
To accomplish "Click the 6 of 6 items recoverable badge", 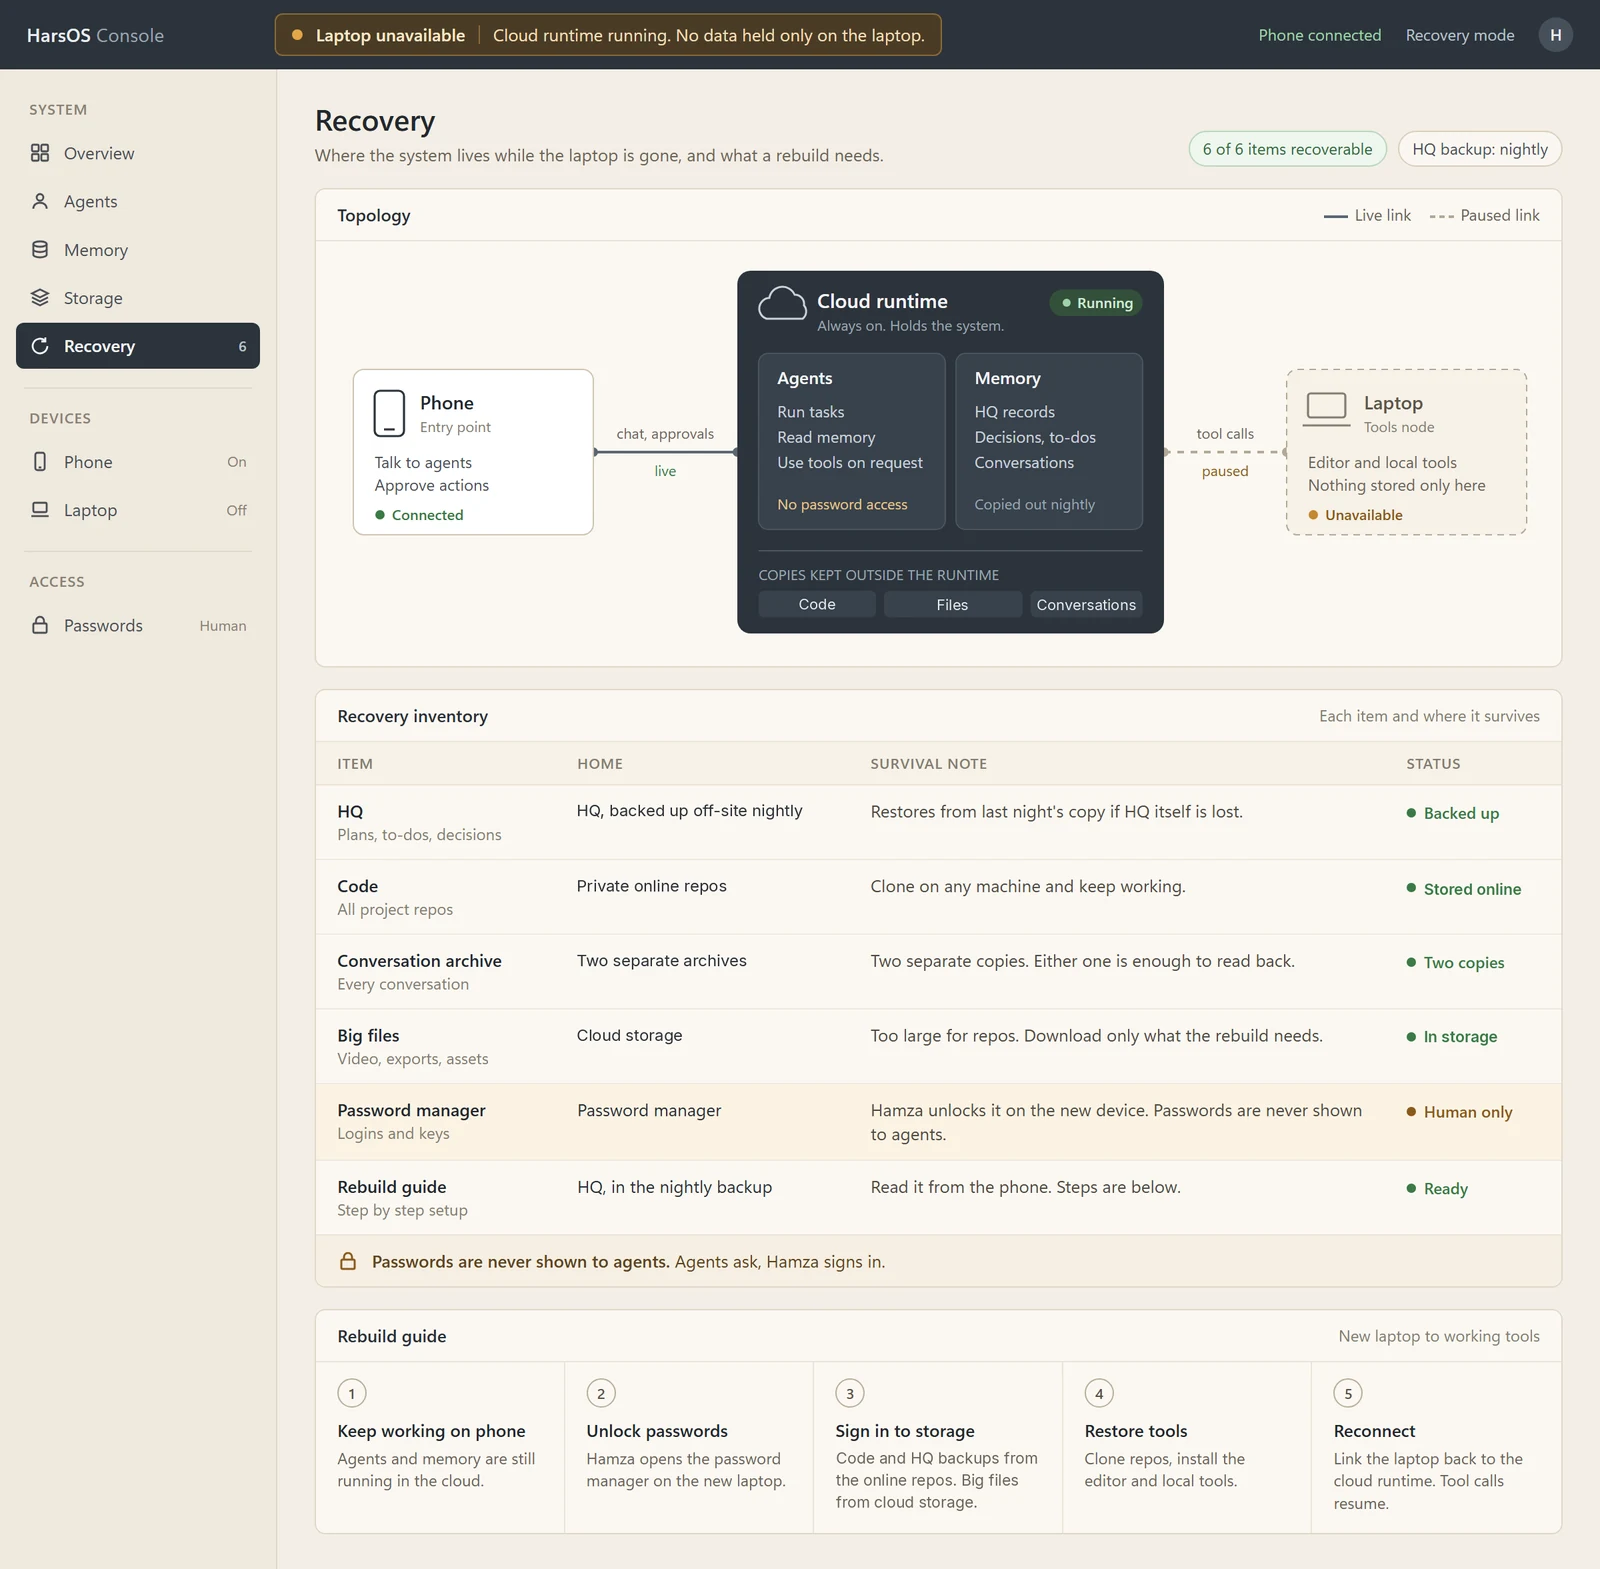I will click(1287, 149).
